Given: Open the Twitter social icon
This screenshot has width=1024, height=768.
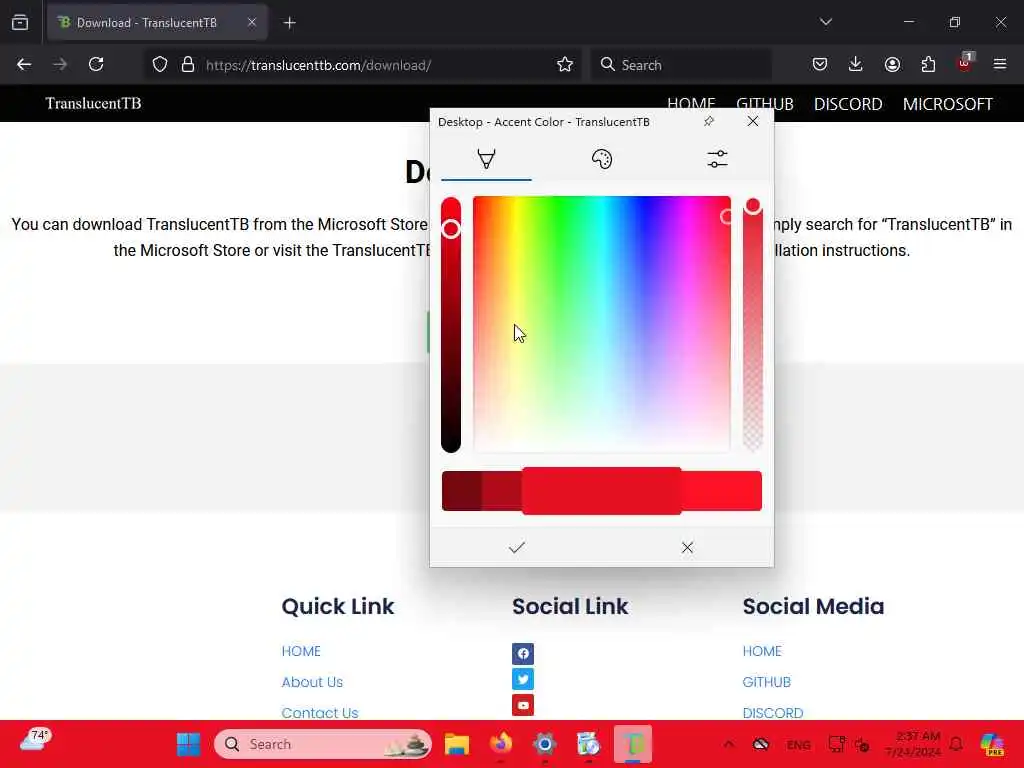Looking at the screenshot, I should (x=523, y=679).
